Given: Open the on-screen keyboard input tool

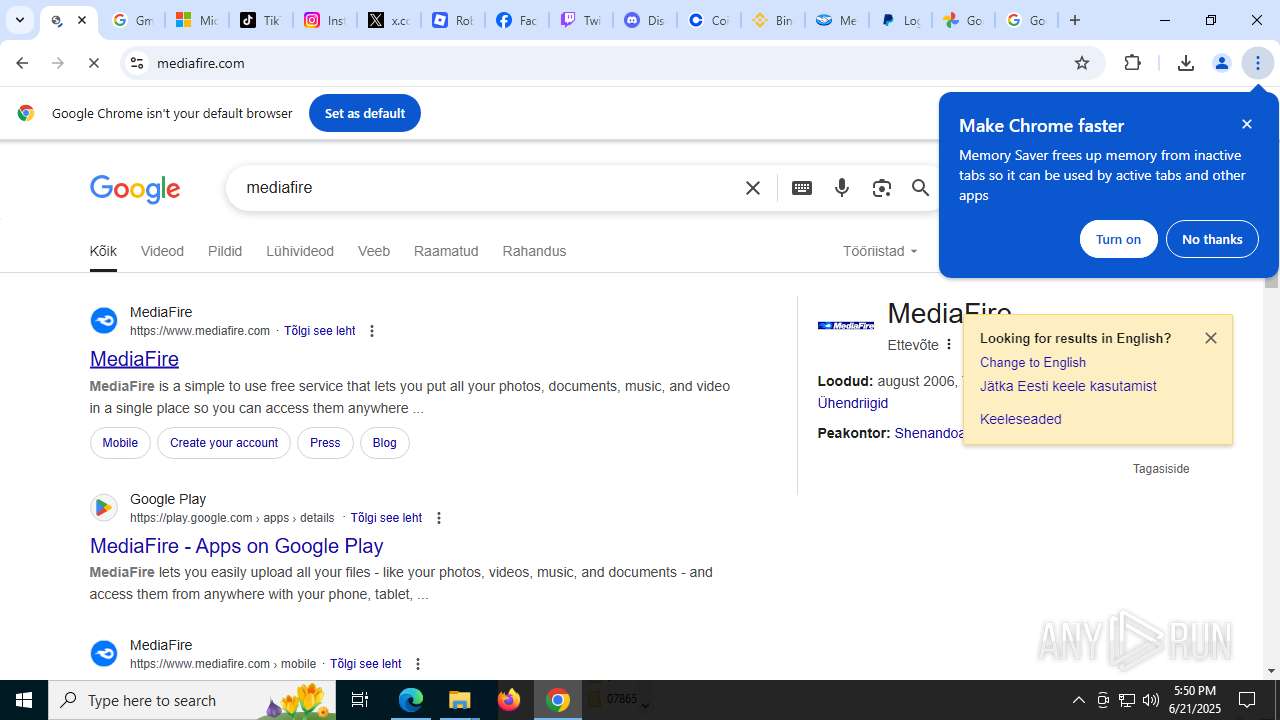Looking at the screenshot, I should [x=802, y=188].
